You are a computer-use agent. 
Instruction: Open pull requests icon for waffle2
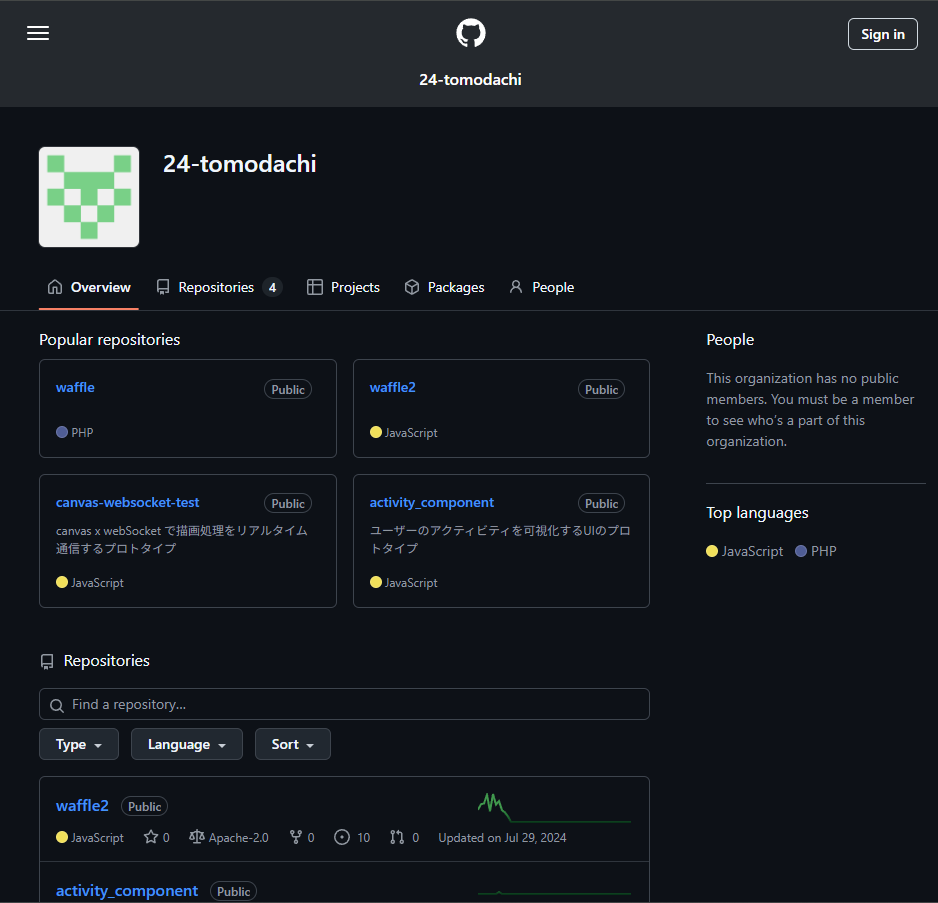[397, 837]
